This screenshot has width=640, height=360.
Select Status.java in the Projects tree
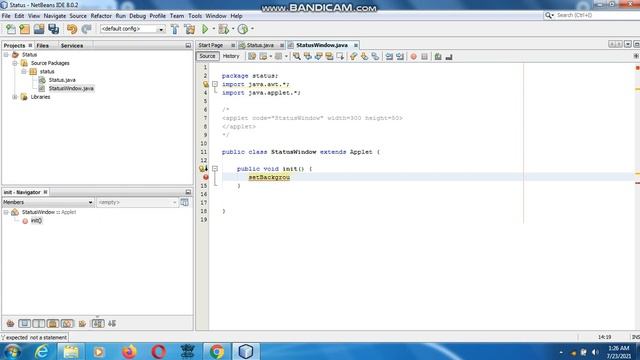click(x=62, y=80)
